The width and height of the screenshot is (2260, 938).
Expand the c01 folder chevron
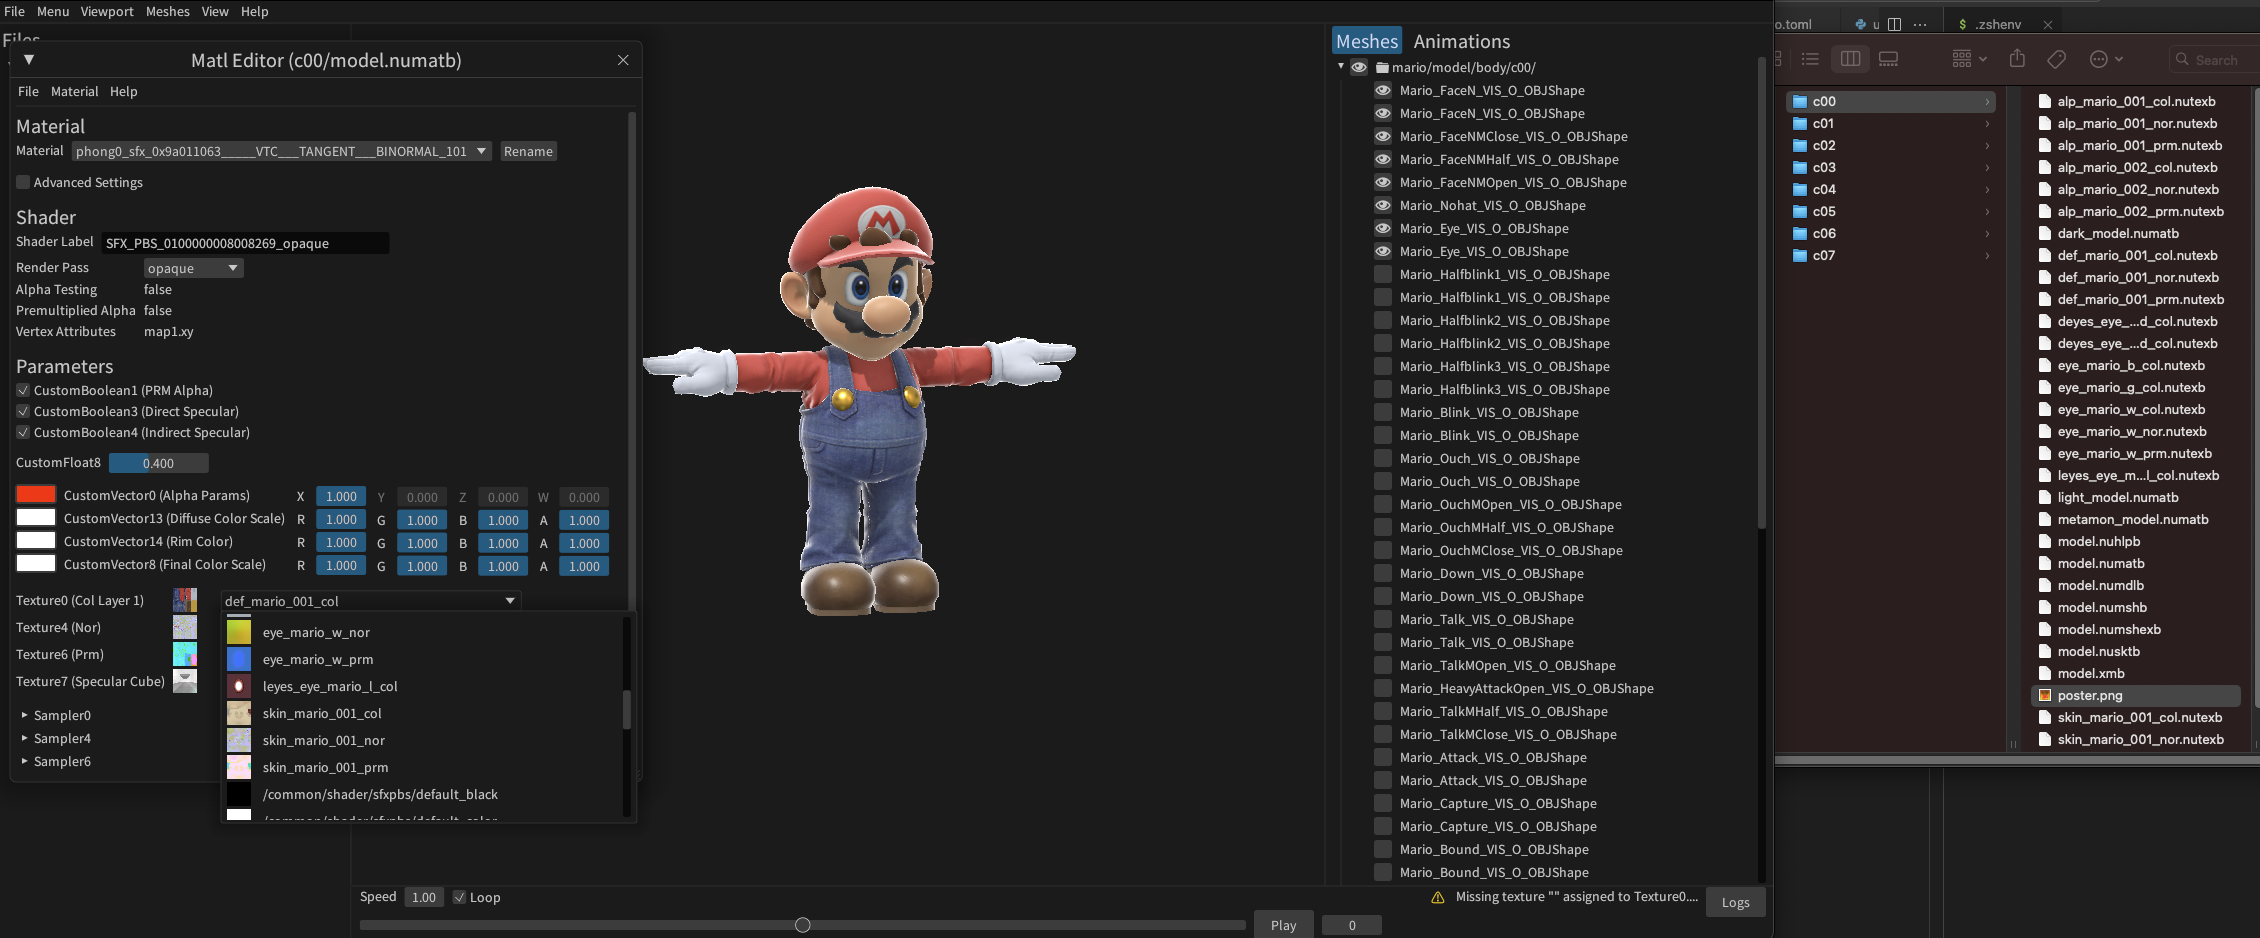(x=1988, y=123)
